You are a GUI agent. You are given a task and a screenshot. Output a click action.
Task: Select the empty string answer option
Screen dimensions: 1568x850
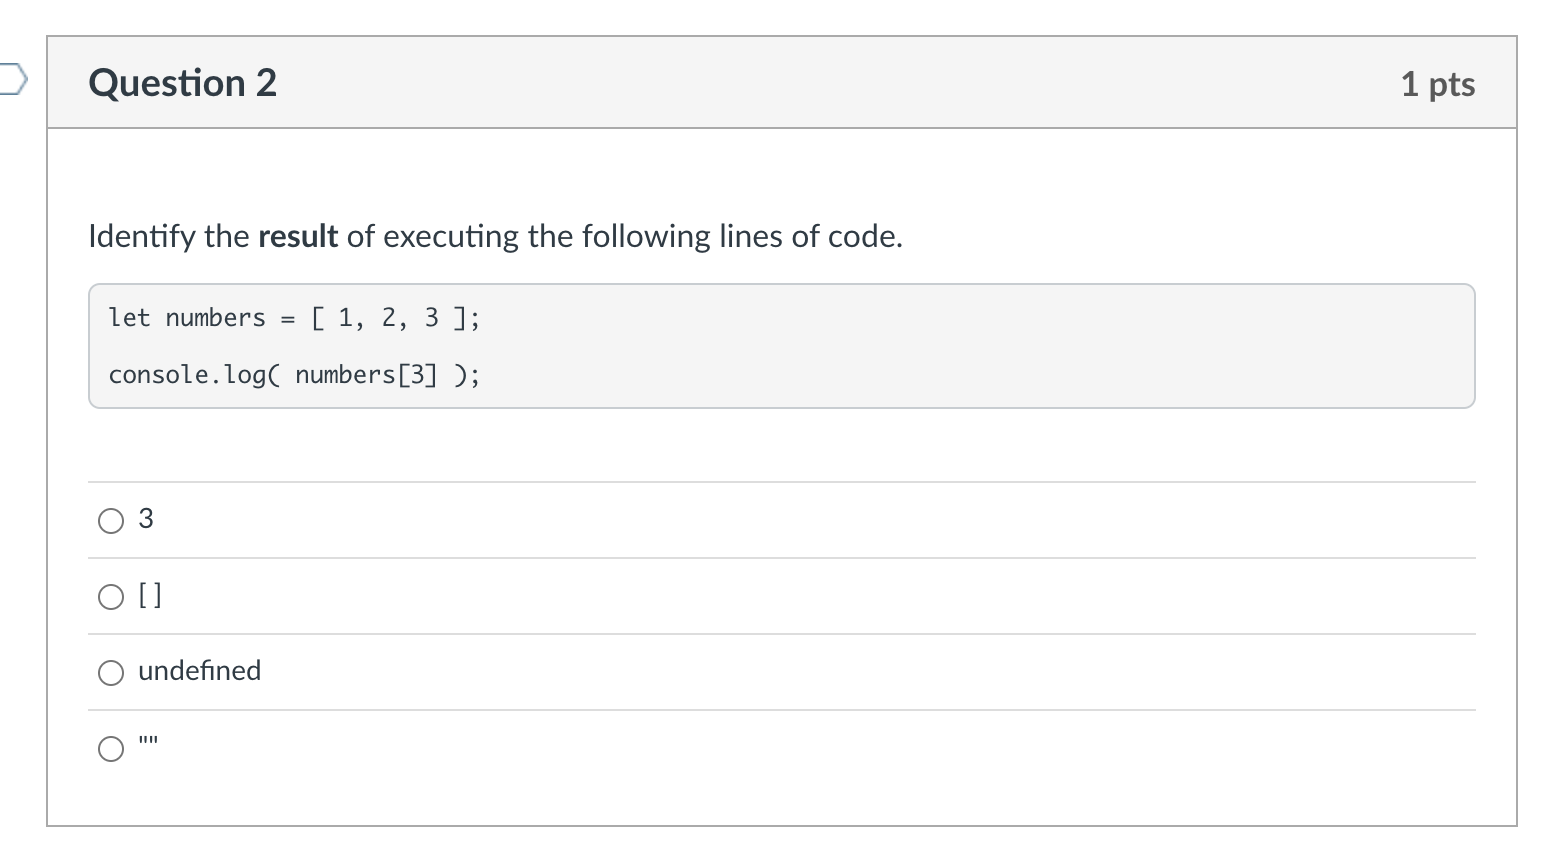(x=111, y=748)
